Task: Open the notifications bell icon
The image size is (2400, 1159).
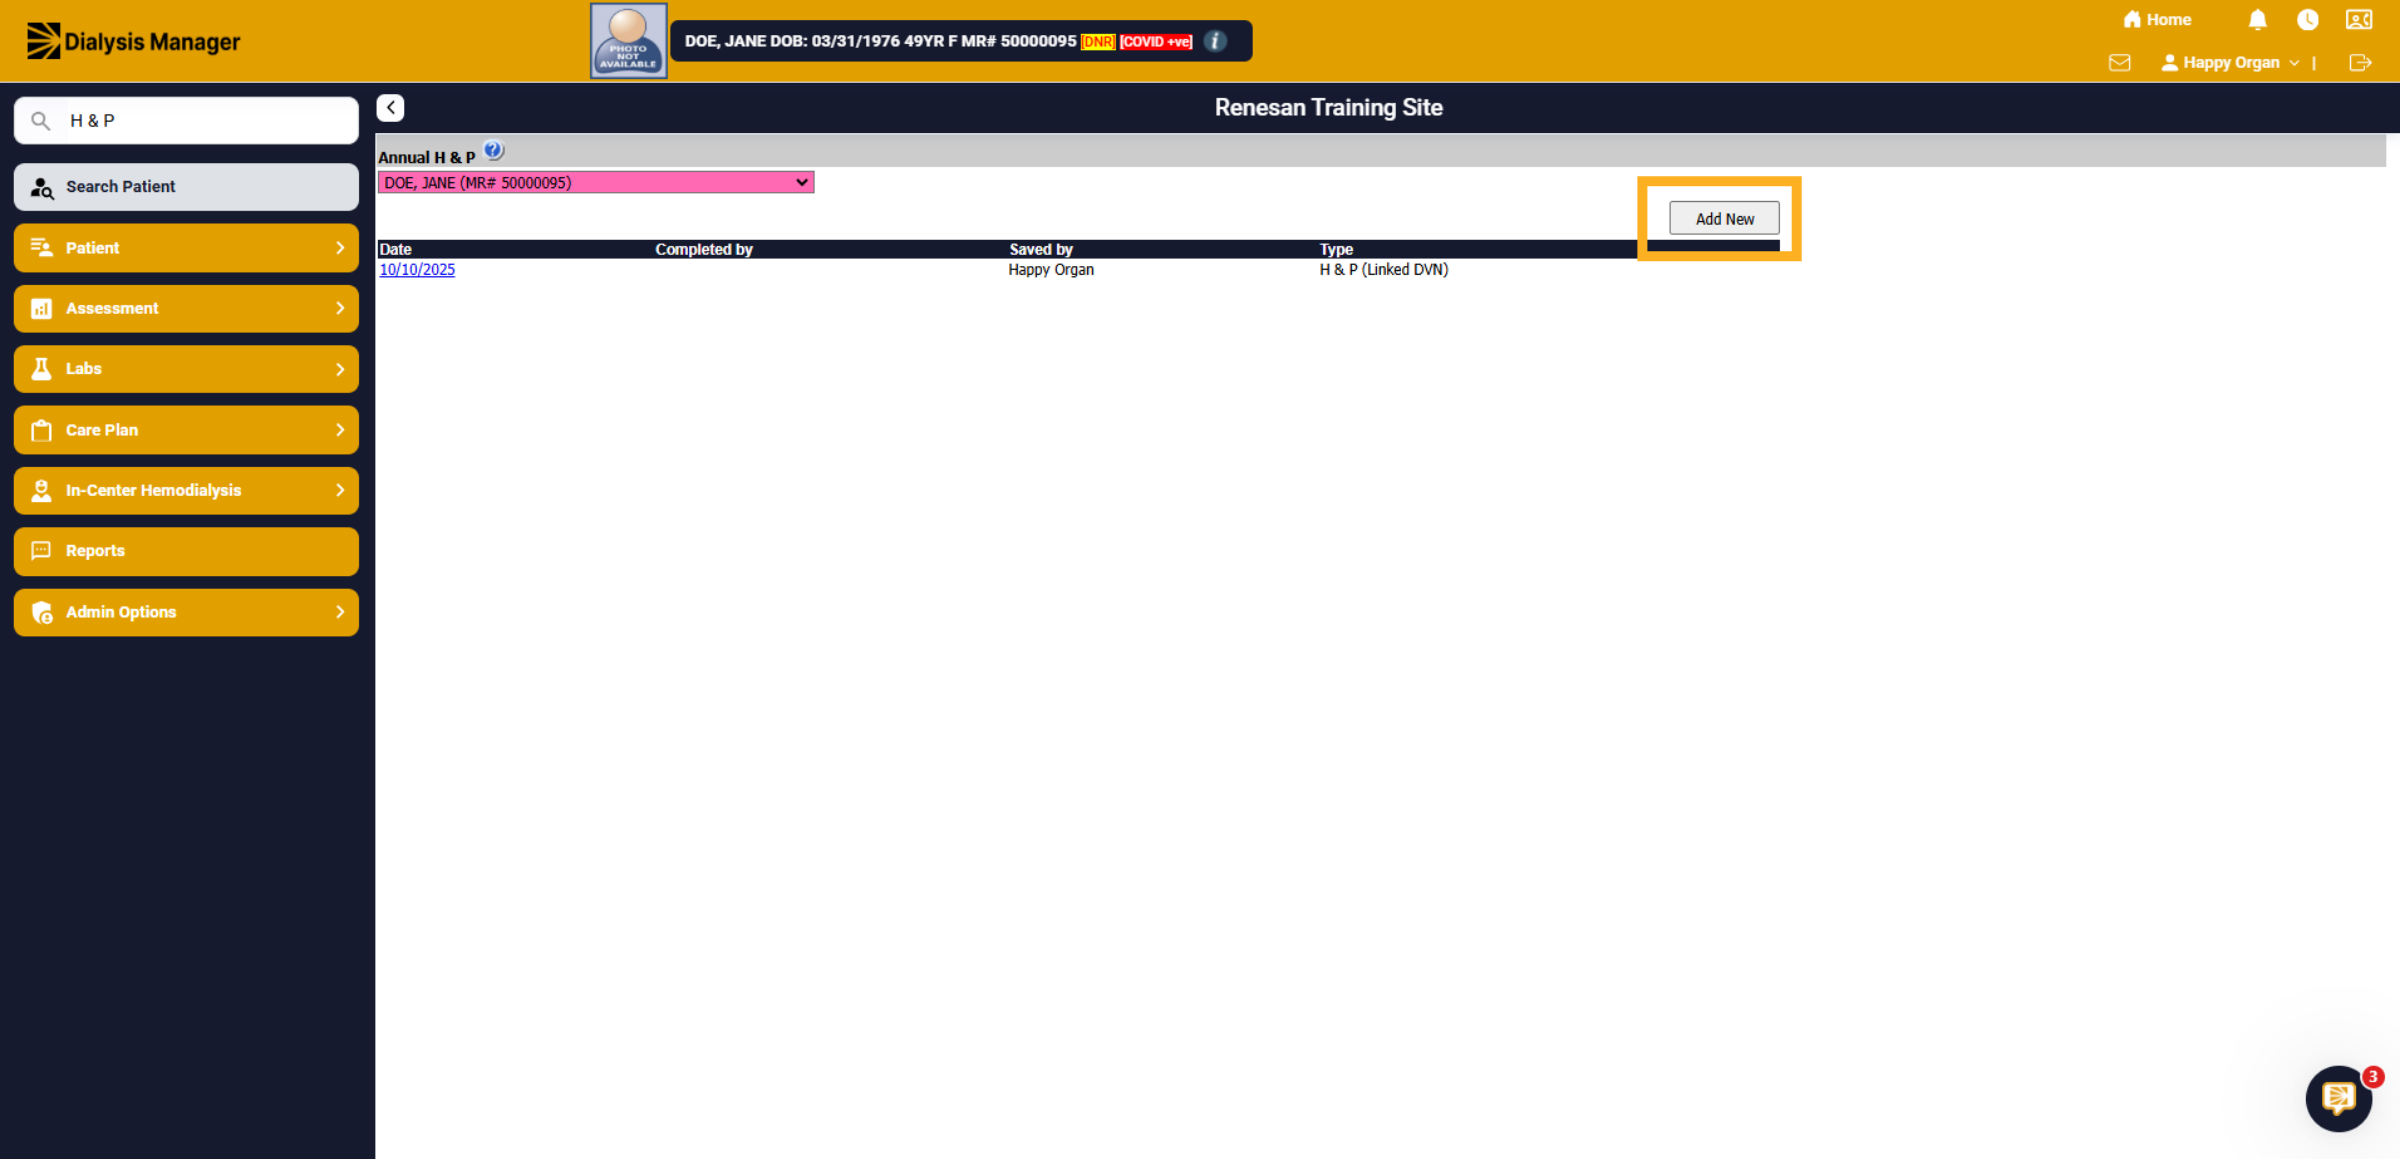Action: pos(2257,20)
